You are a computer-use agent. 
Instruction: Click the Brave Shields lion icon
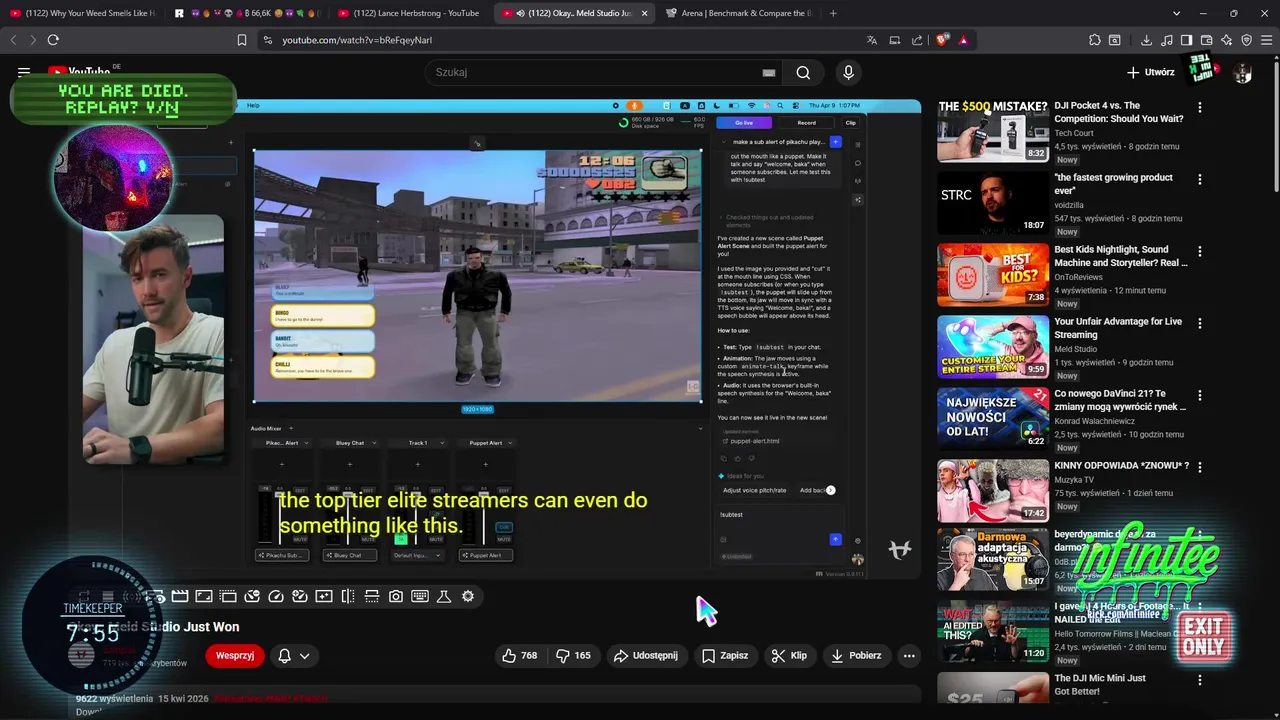(x=941, y=40)
